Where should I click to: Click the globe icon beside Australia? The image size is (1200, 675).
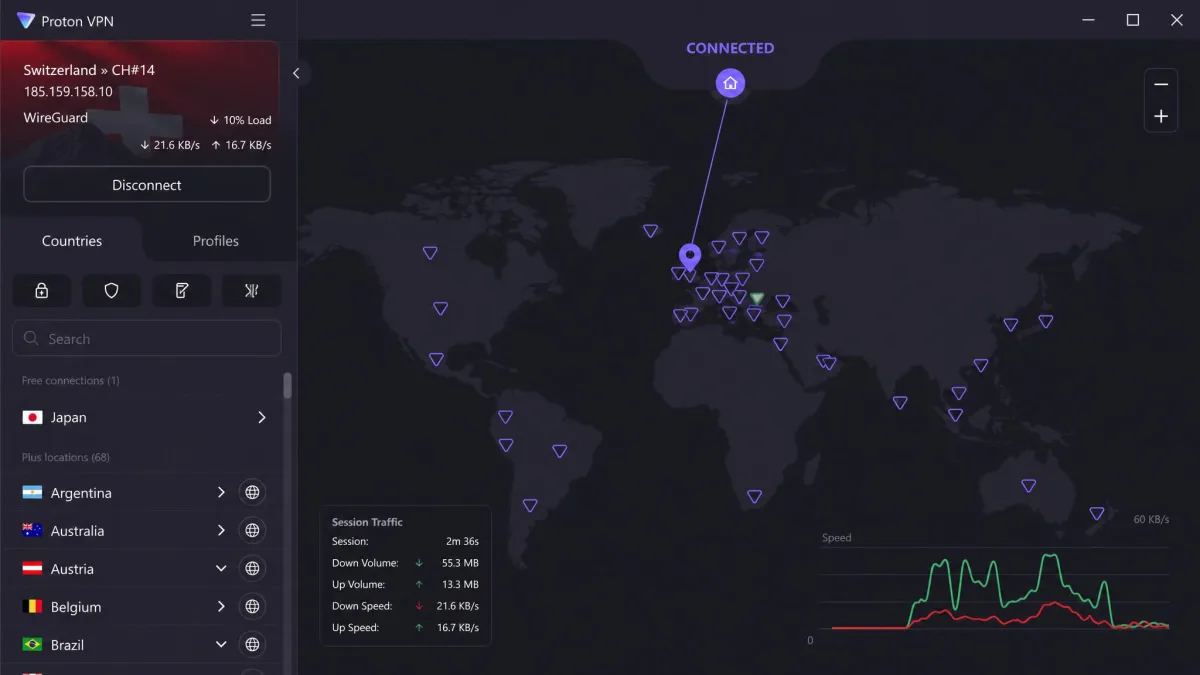click(x=252, y=531)
